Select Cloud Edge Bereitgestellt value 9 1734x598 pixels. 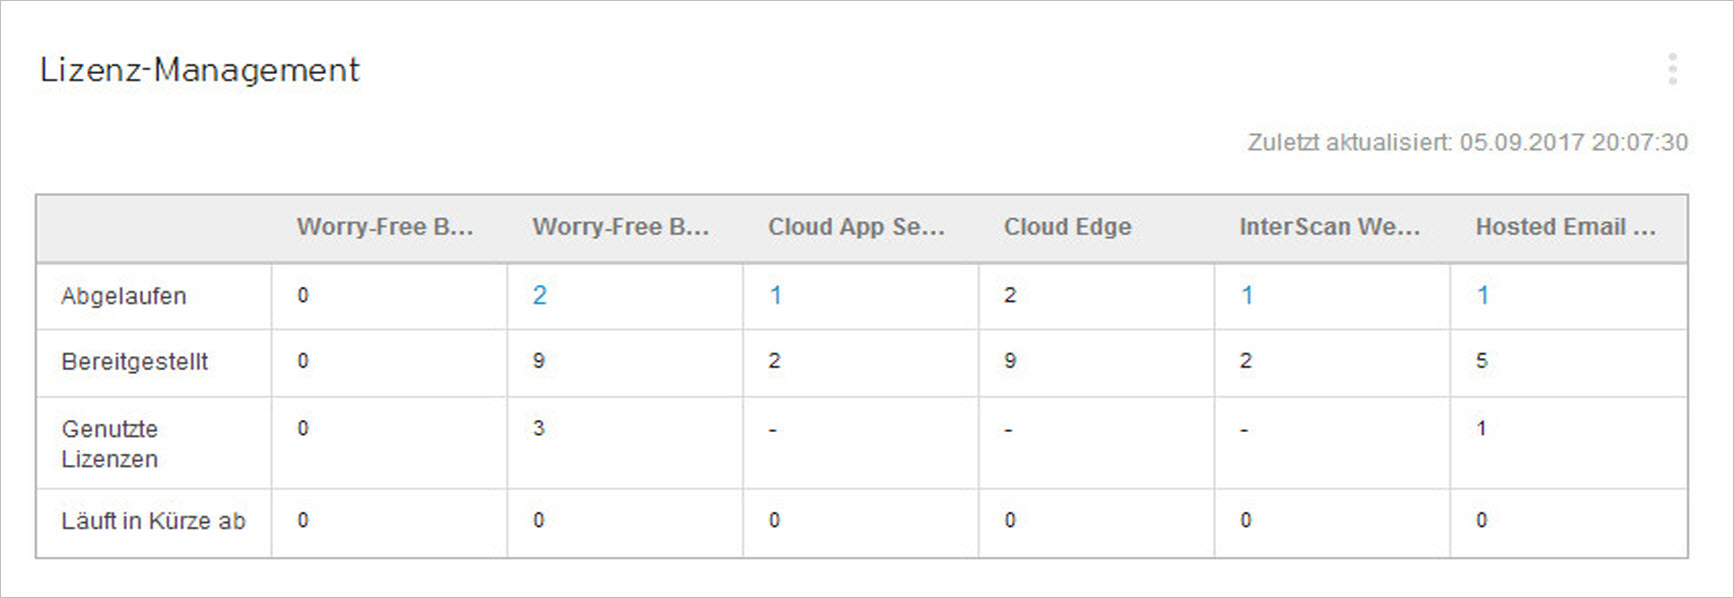[x=1010, y=361]
